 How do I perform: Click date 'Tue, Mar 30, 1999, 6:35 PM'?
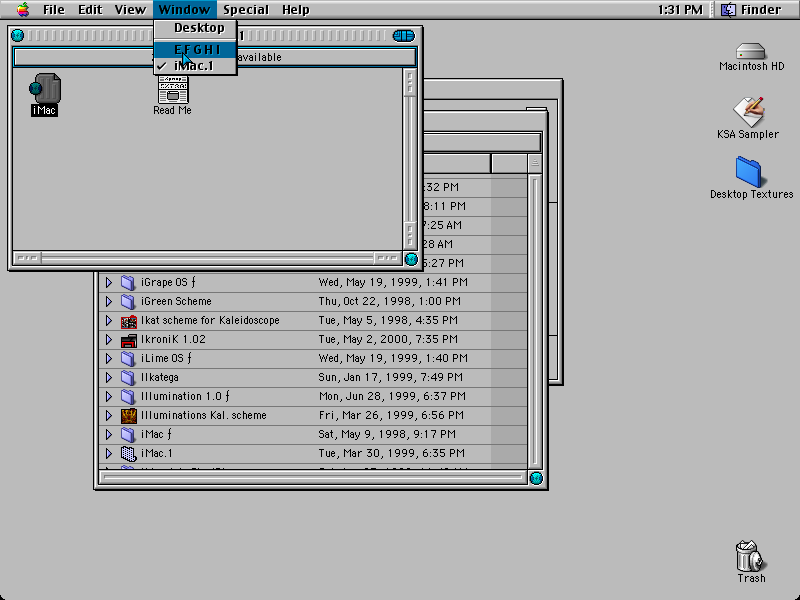click(x=391, y=453)
